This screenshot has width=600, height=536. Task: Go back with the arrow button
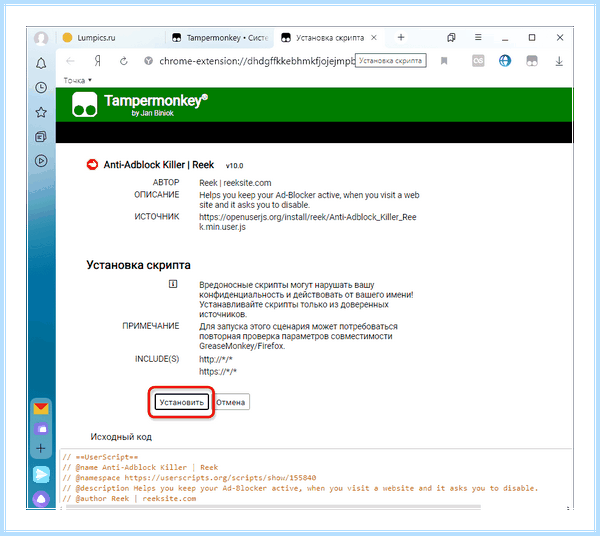tap(70, 61)
